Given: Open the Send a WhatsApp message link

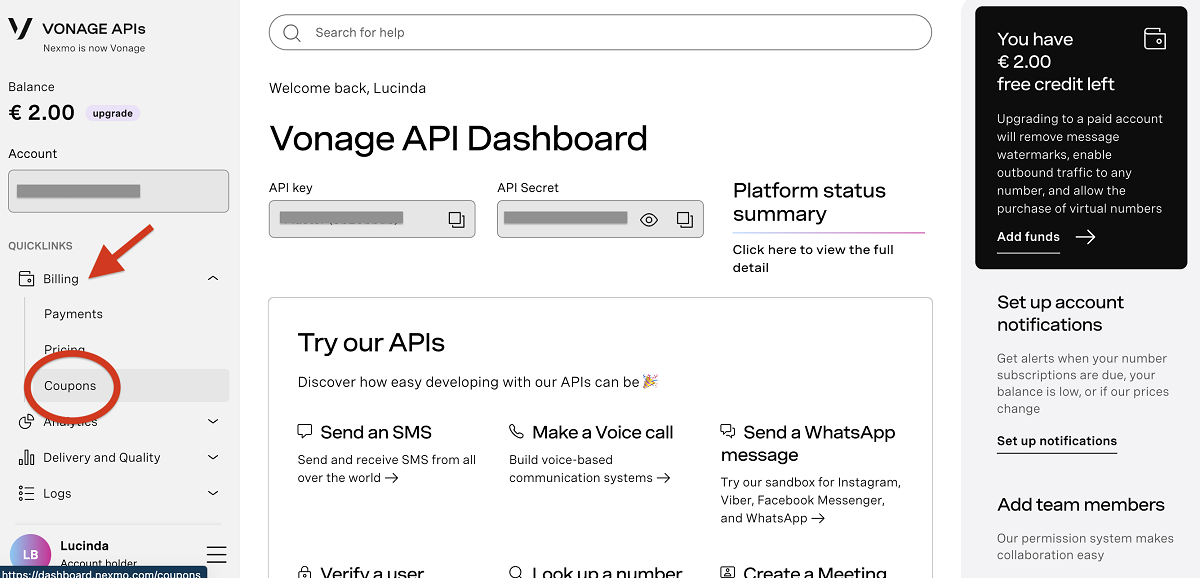Looking at the screenshot, I should coord(808,444).
